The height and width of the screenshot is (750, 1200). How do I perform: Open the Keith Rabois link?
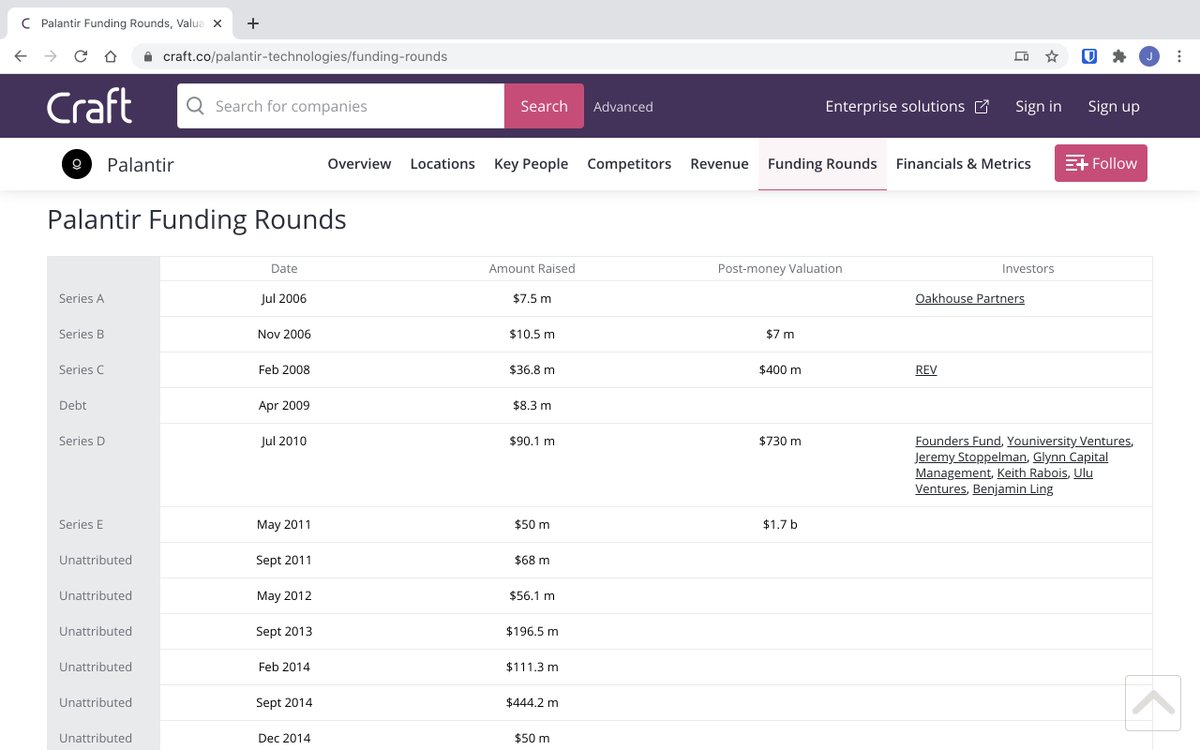tap(1032, 473)
